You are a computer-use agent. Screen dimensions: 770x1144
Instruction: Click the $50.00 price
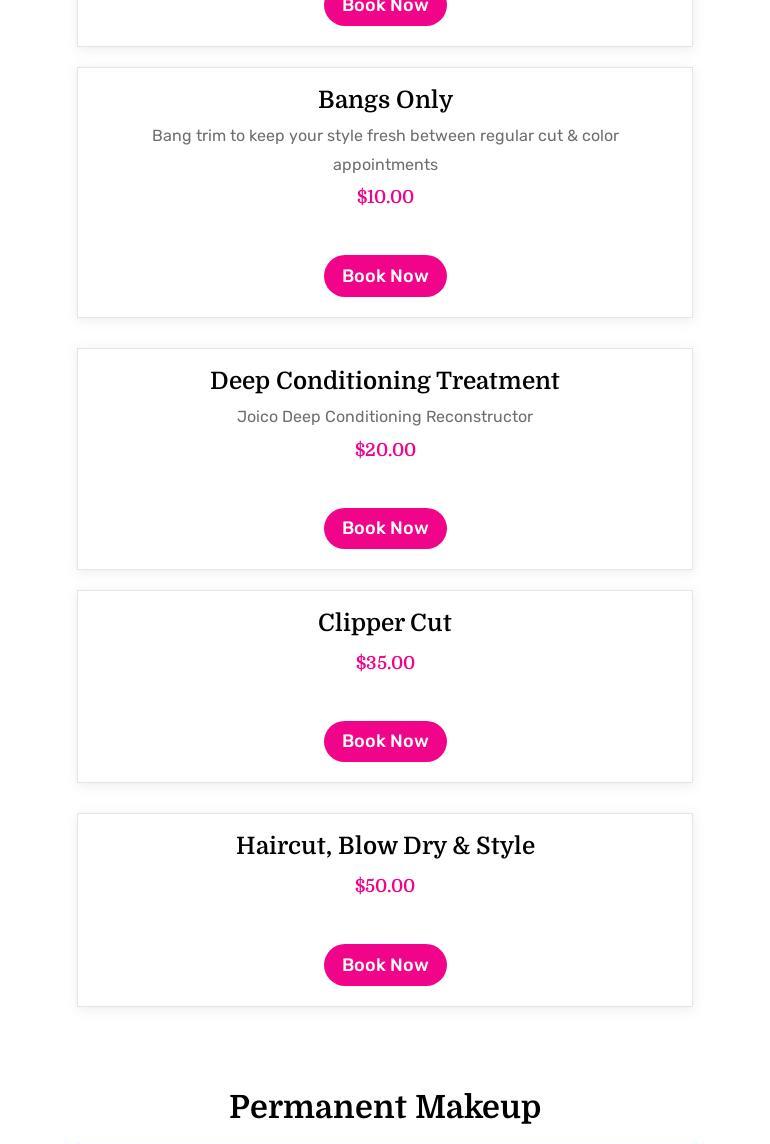[385, 886]
